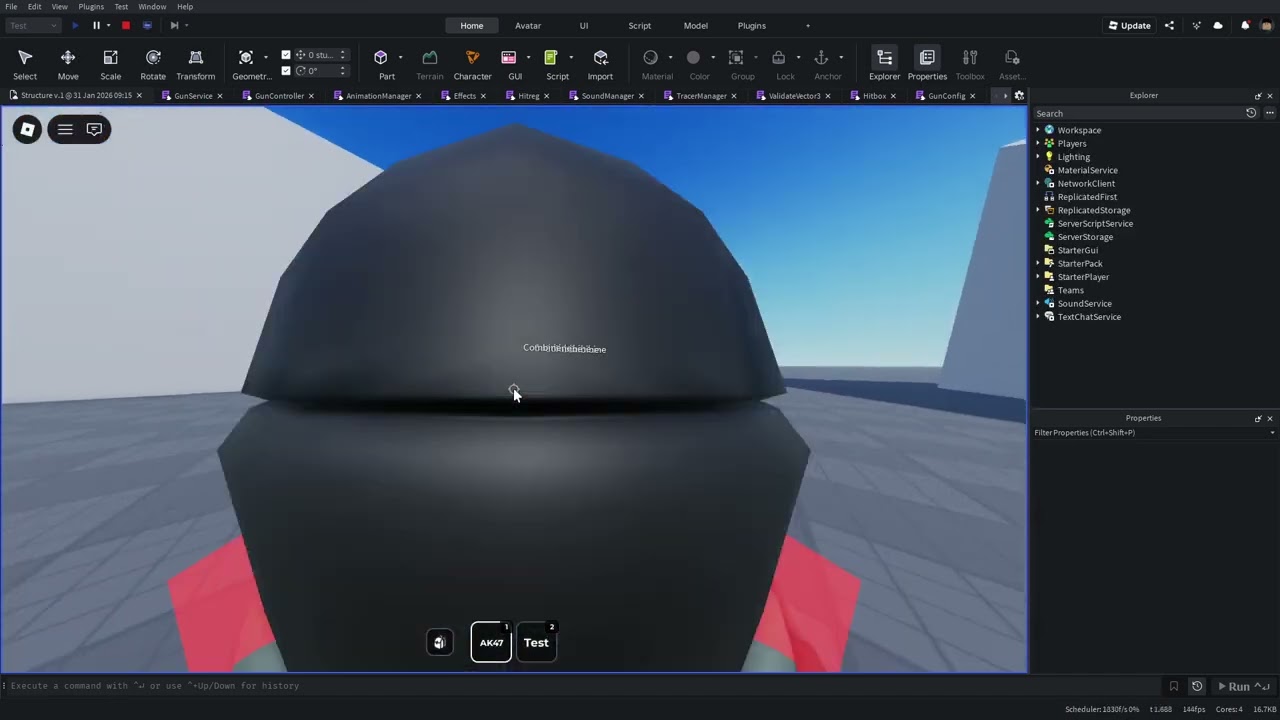This screenshot has height=720, width=1280.
Task: Open the in-game chat icon
Action: pos(94,129)
